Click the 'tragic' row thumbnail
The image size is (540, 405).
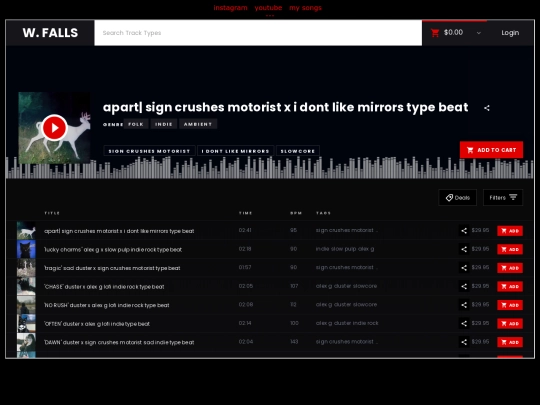(26, 268)
